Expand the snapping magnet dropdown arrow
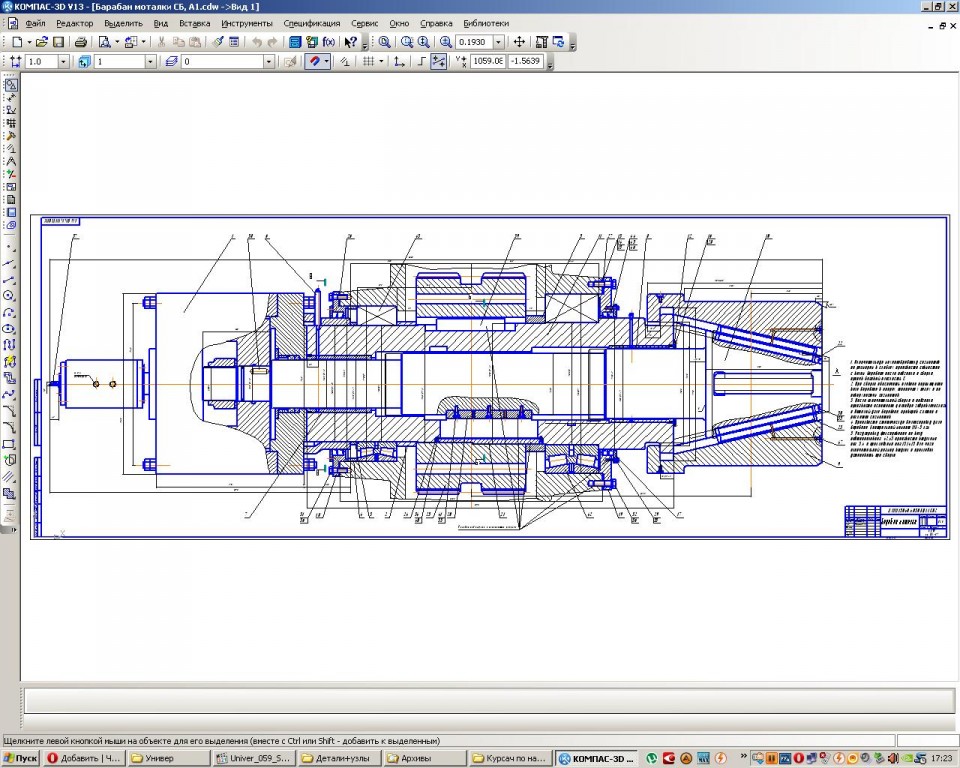960x768 pixels. [326, 61]
